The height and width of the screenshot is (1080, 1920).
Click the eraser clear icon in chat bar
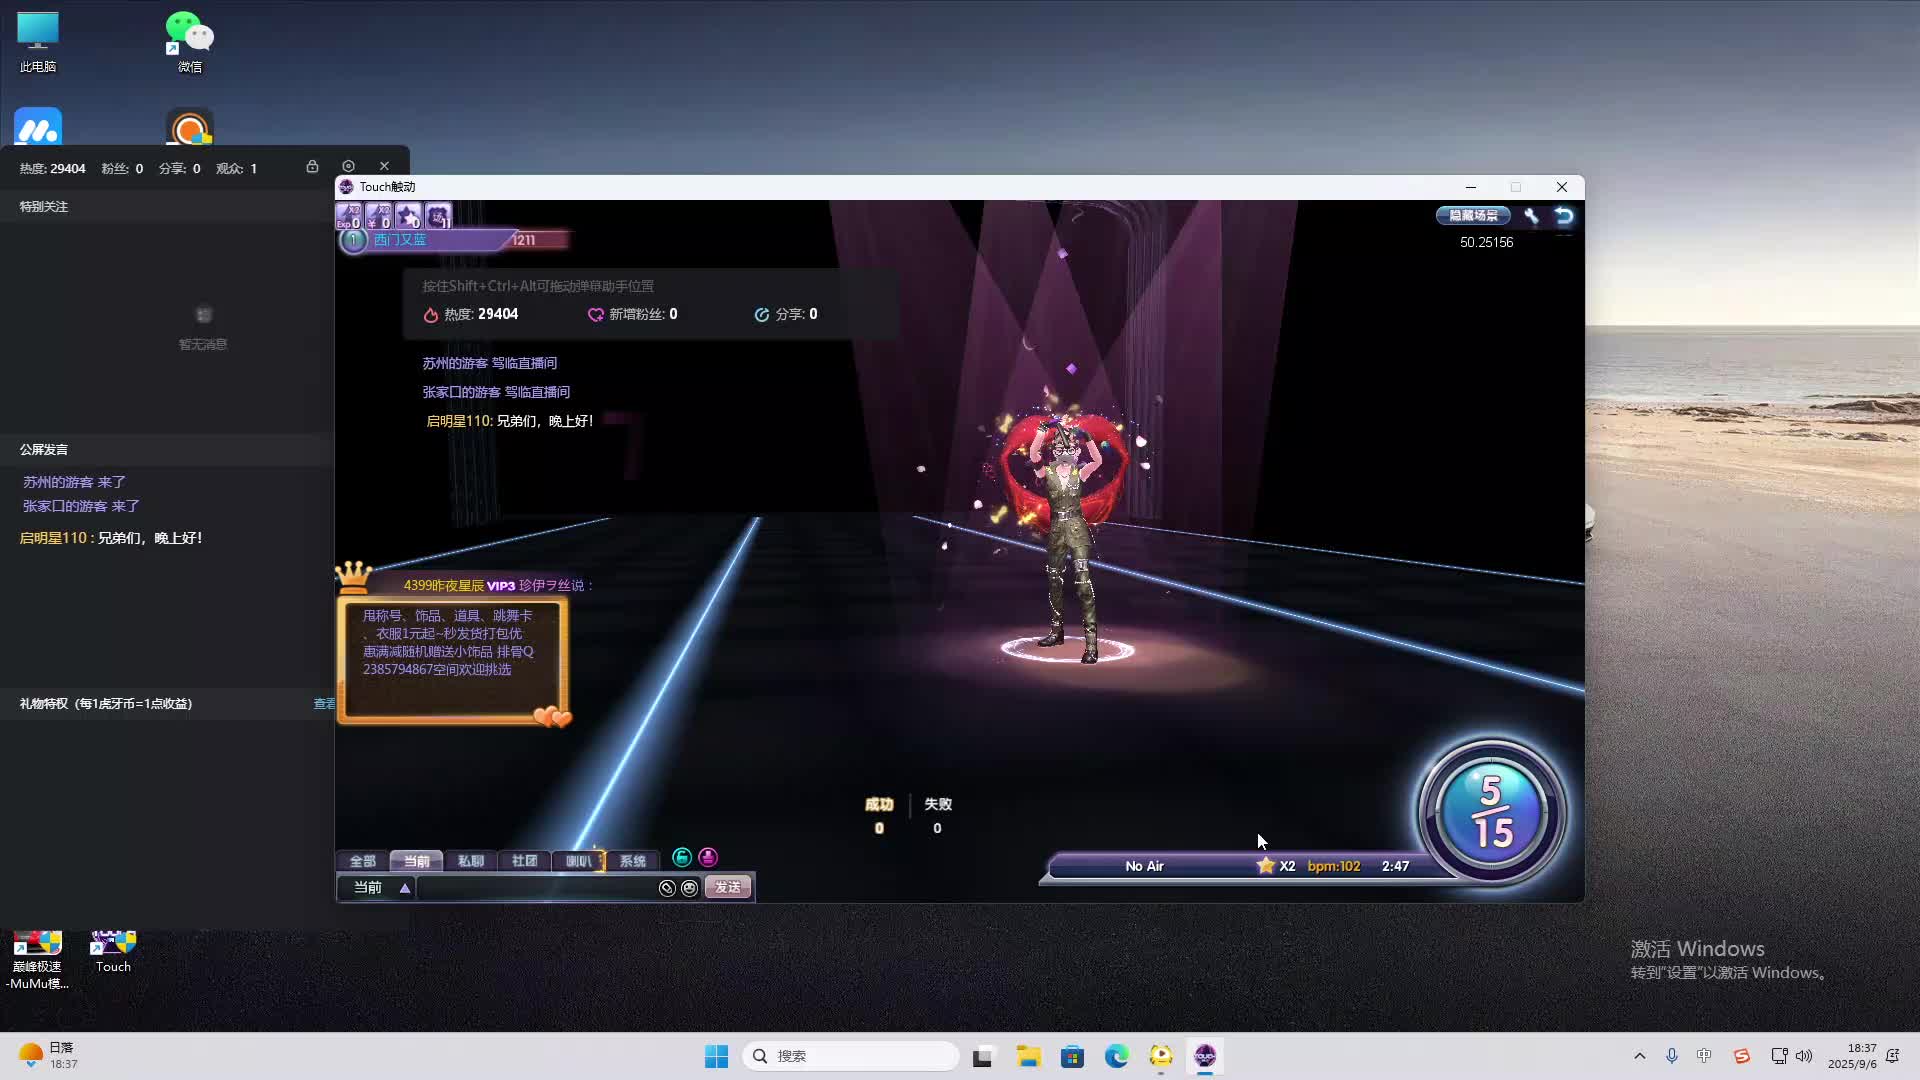pos(667,888)
